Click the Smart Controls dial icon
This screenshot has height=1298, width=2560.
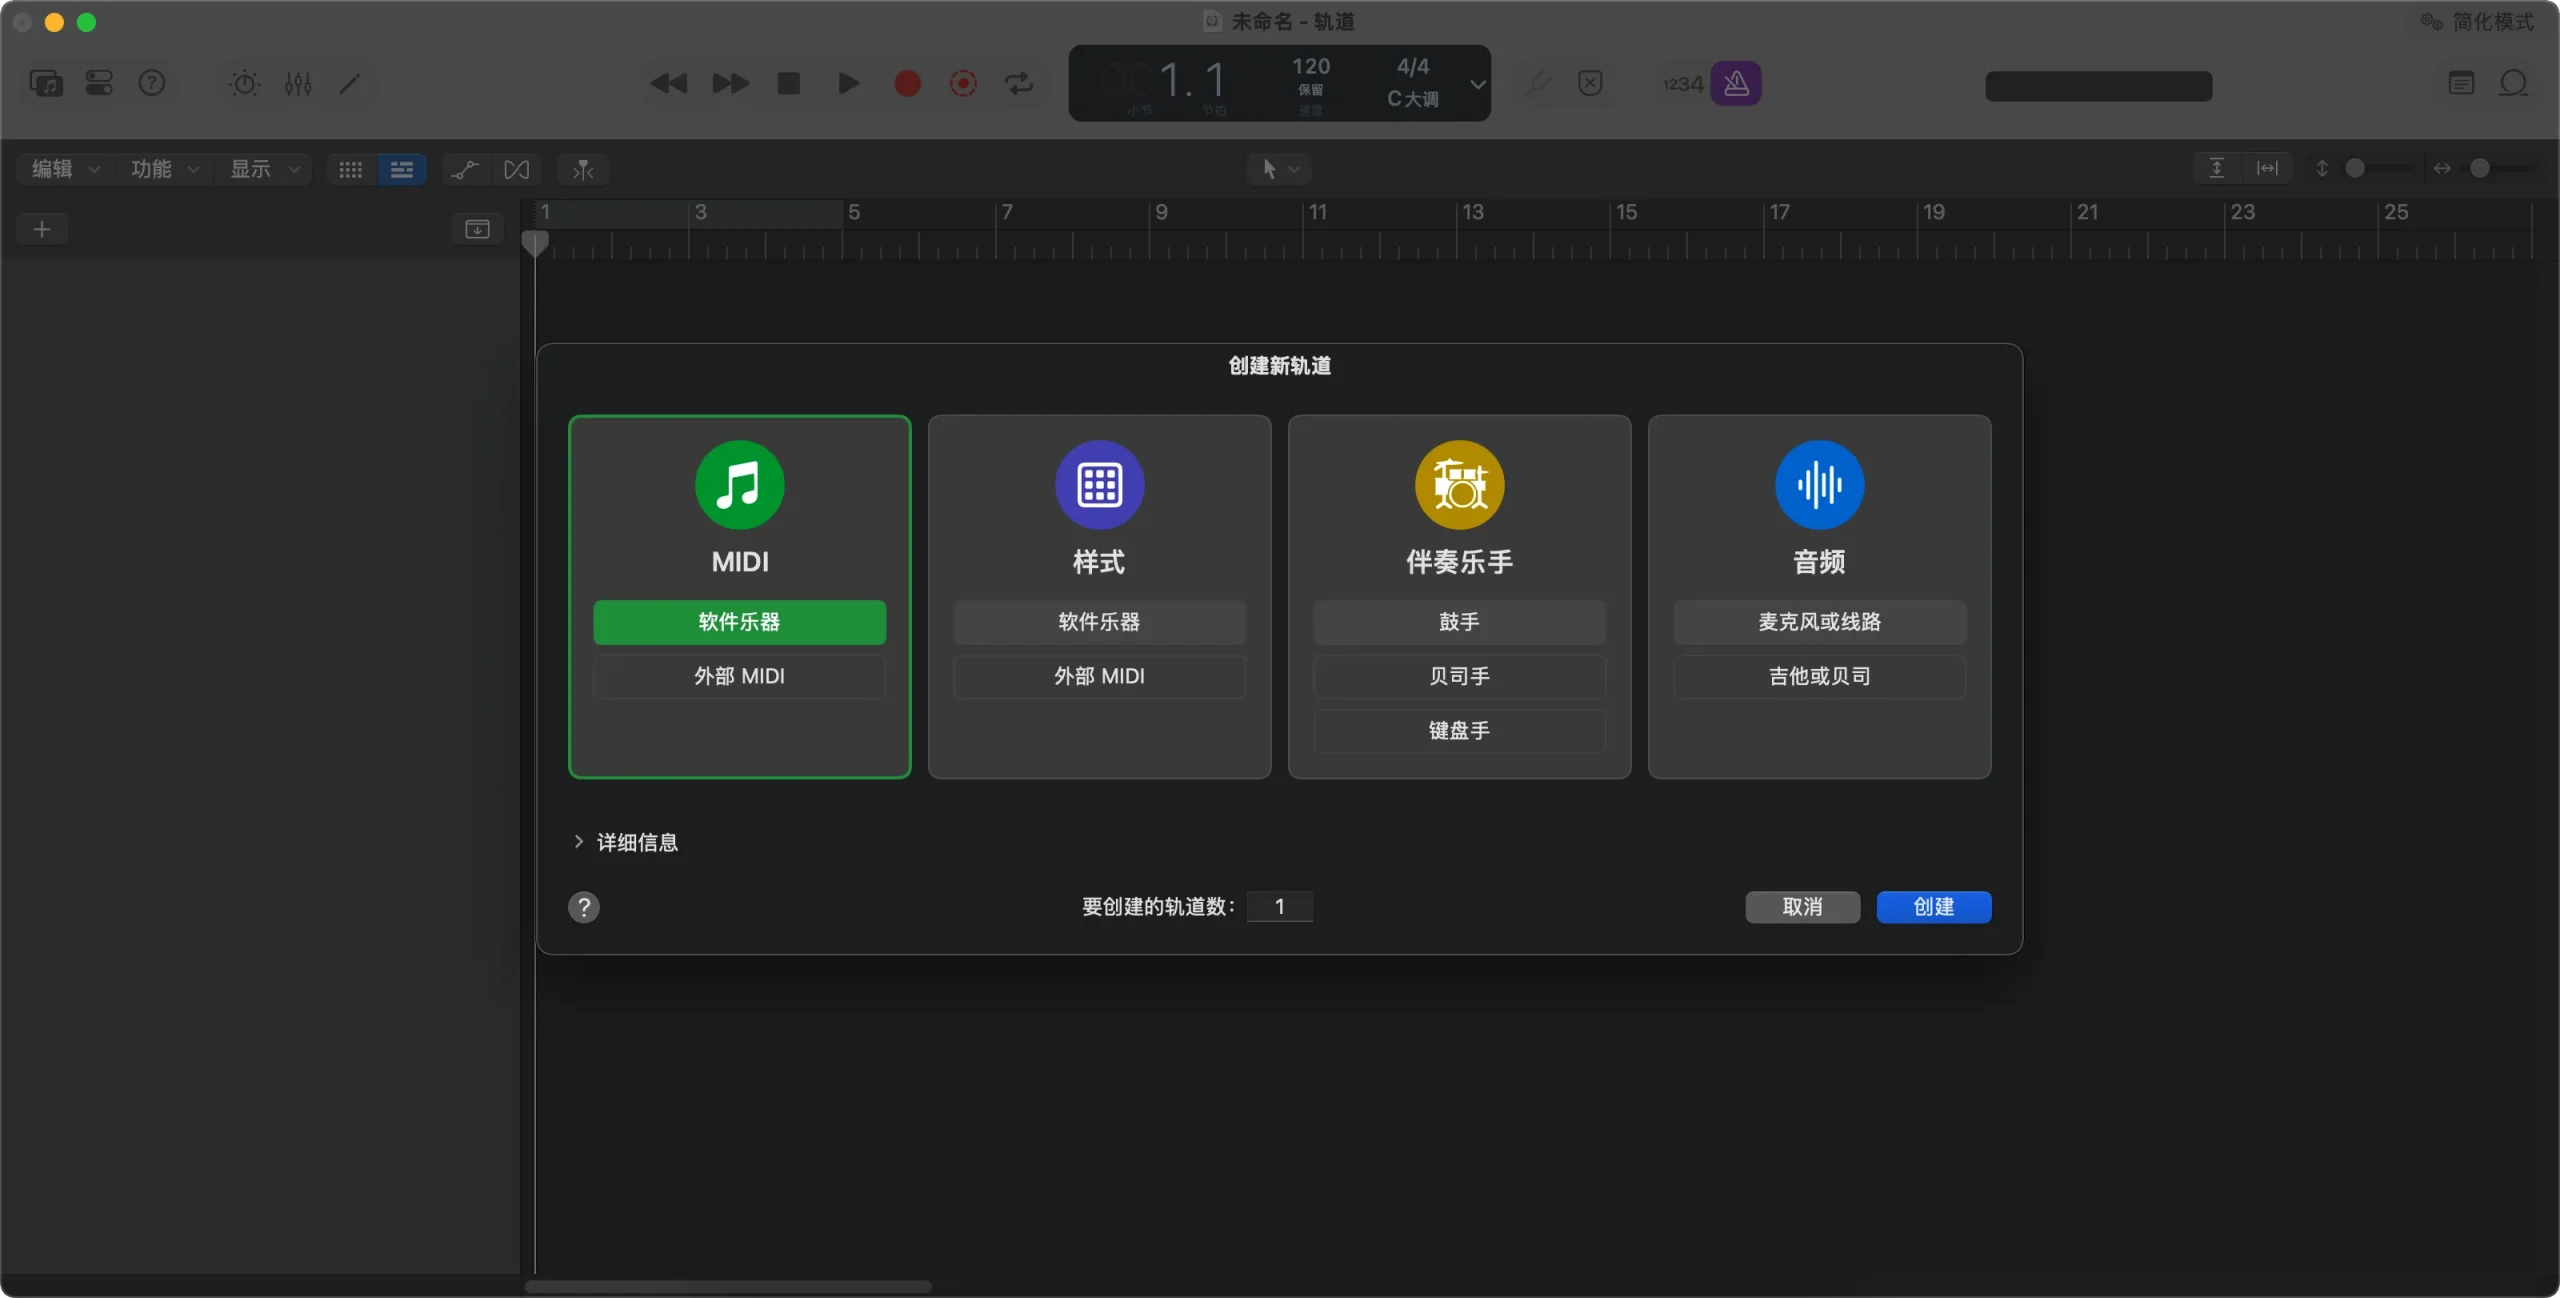point(244,83)
